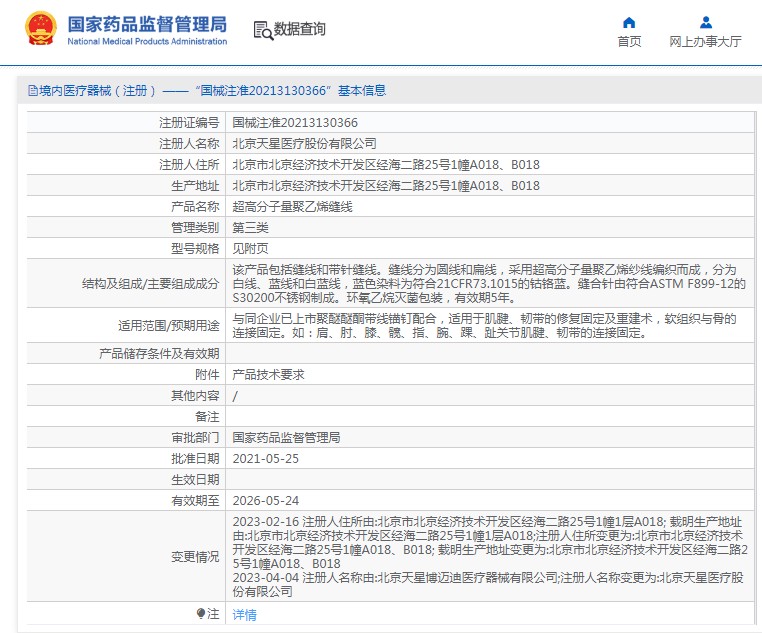
Task: Click approving department 国家药品监督管理局 cell
Action: point(286,437)
